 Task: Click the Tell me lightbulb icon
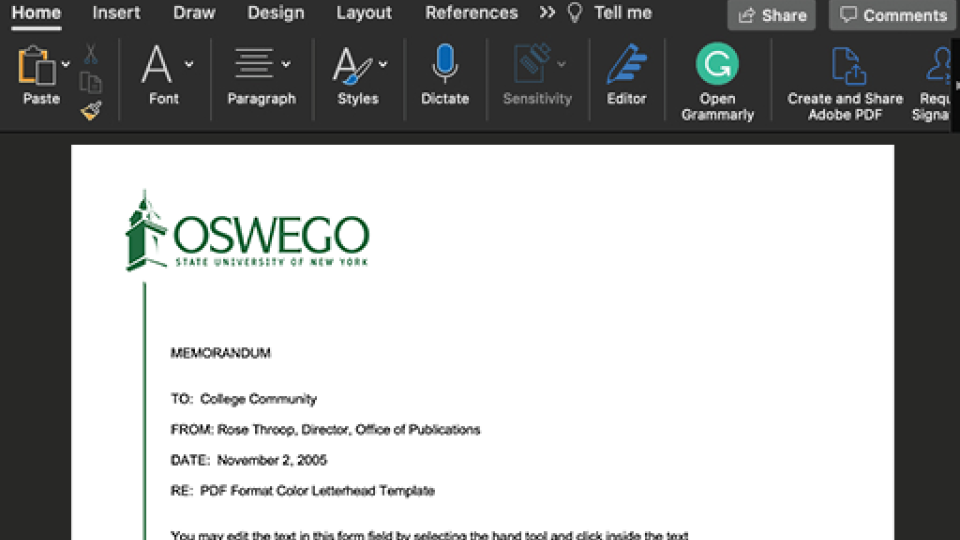(574, 13)
